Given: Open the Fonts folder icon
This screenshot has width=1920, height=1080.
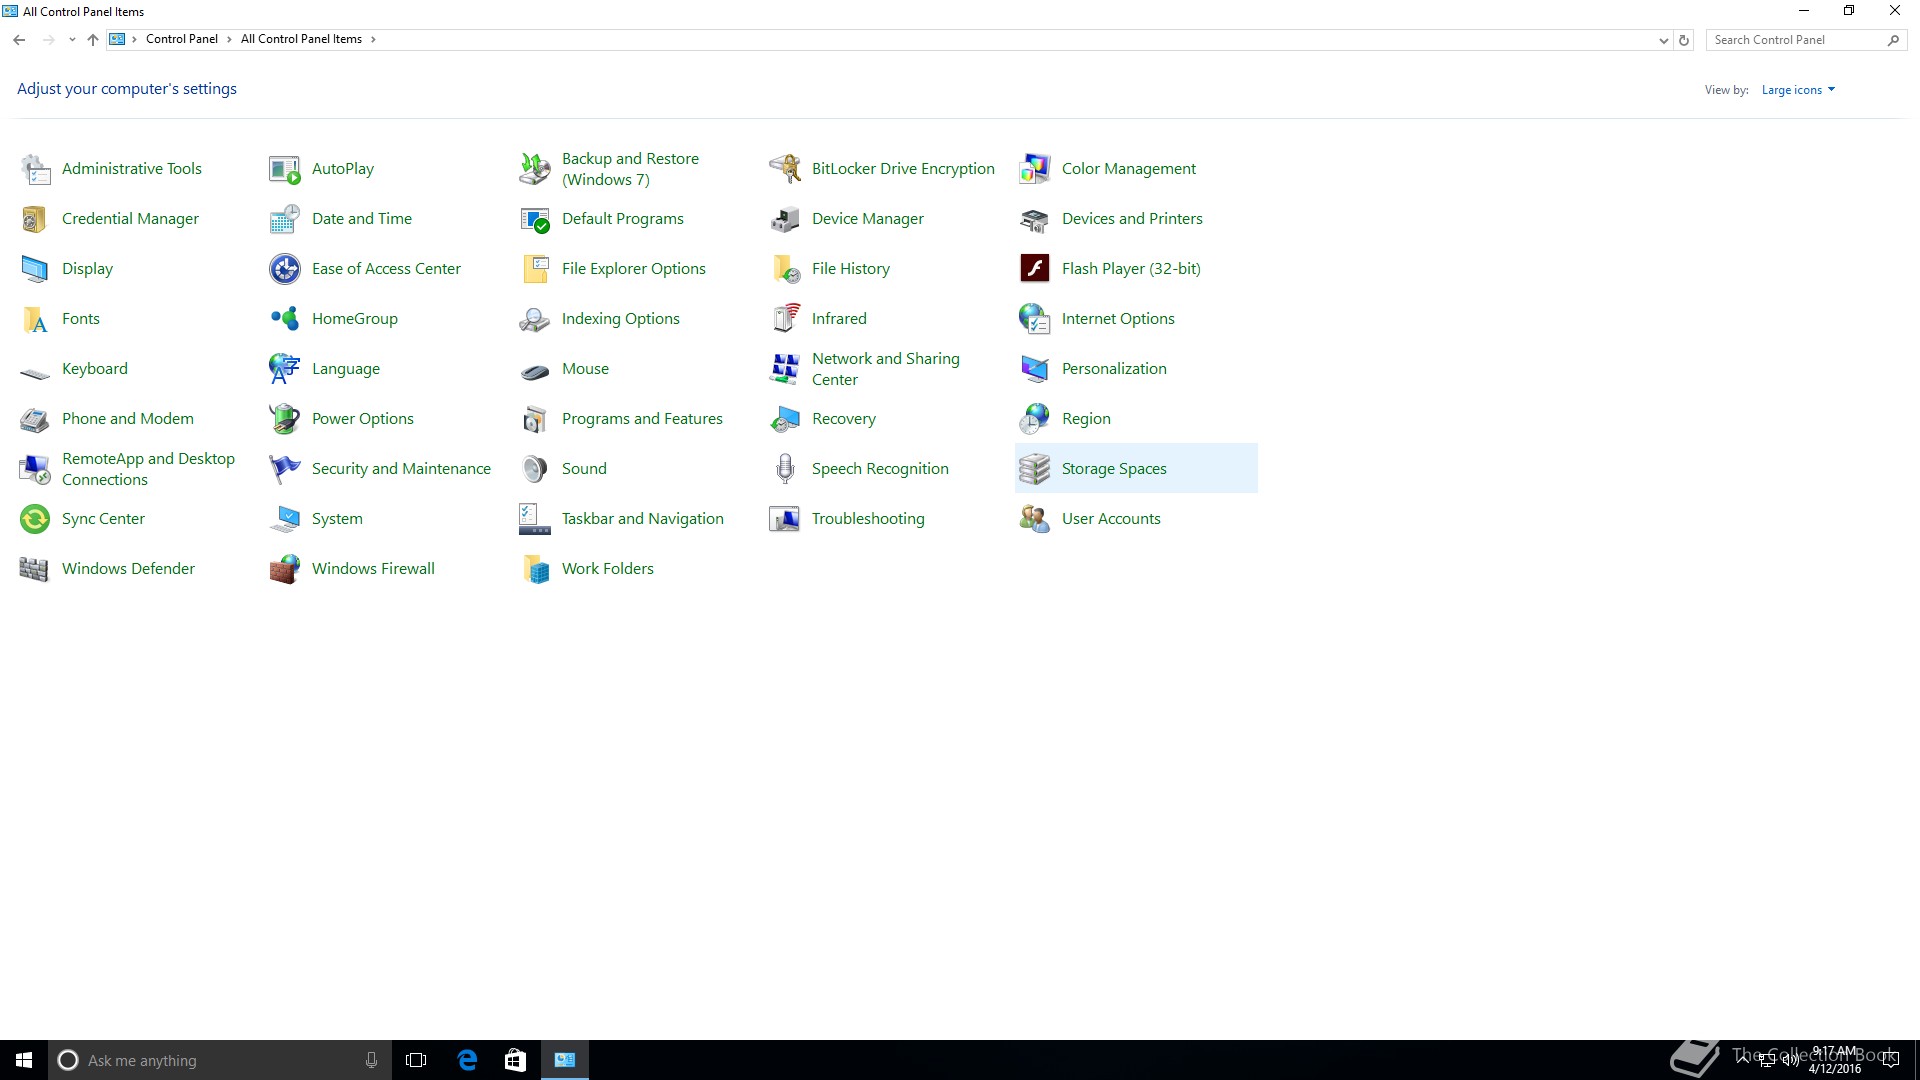Looking at the screenshot, I should [x=35, y=319].
